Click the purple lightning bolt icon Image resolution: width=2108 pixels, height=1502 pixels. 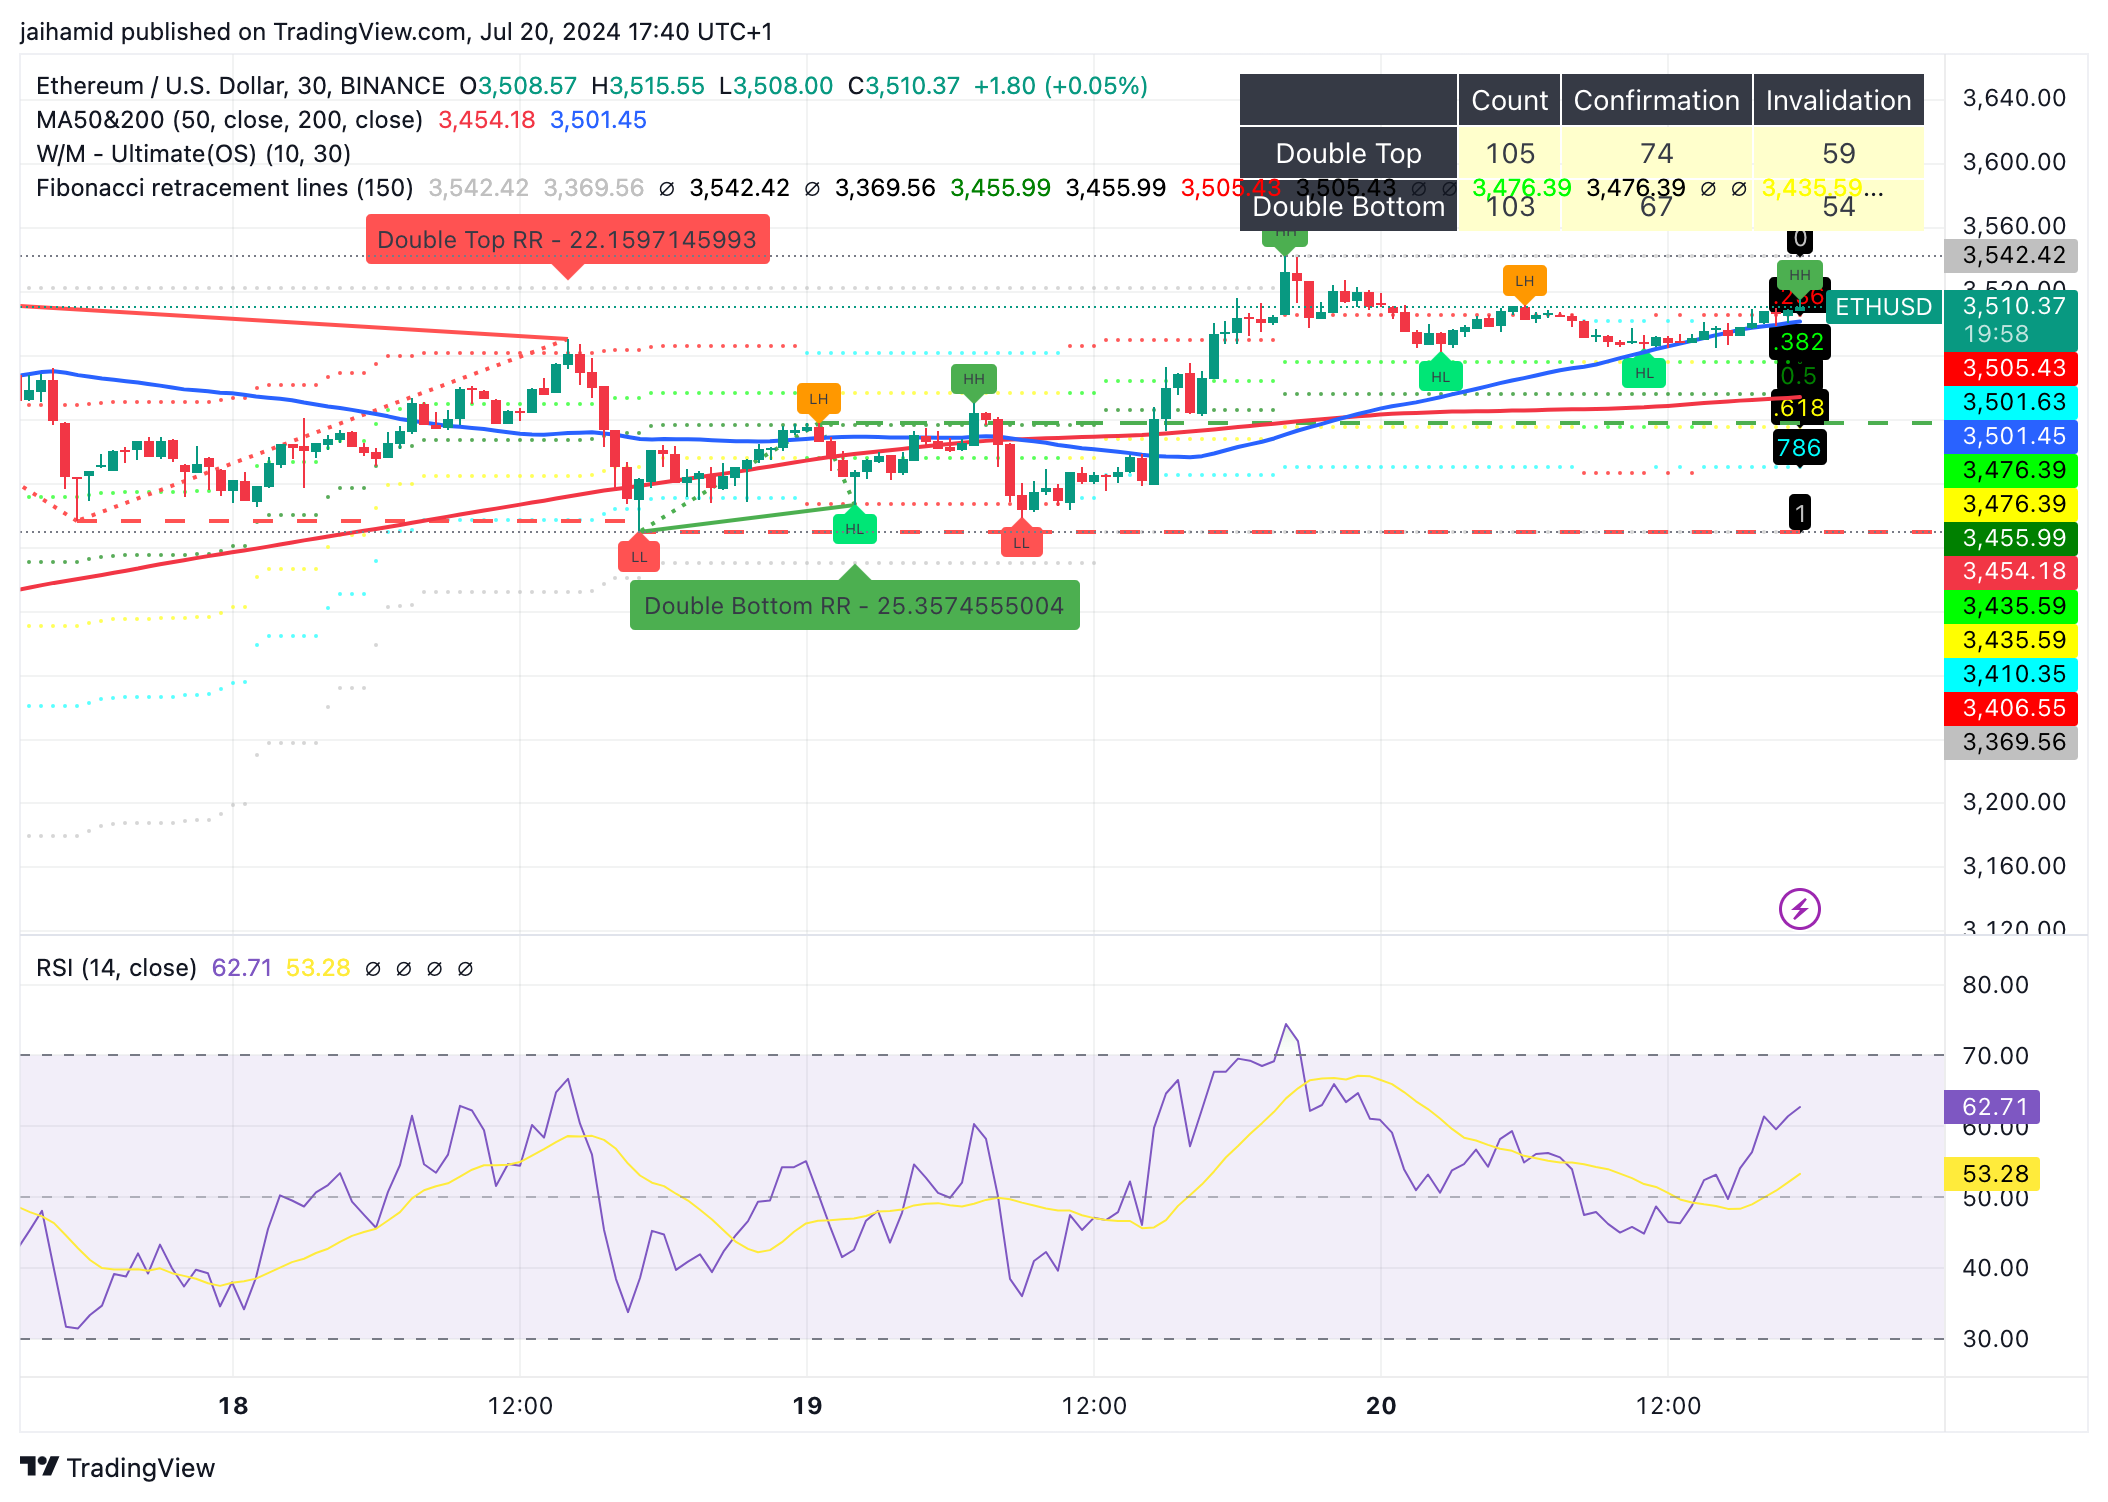(1799, 909)
